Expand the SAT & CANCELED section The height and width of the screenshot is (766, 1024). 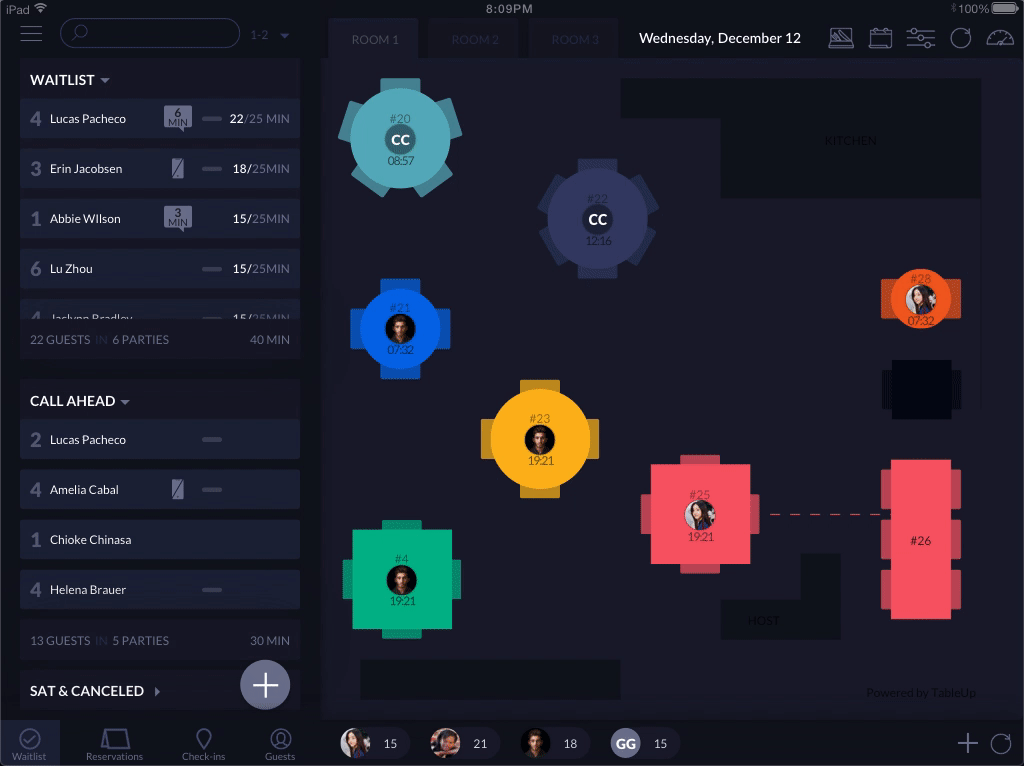coord(95,691)
